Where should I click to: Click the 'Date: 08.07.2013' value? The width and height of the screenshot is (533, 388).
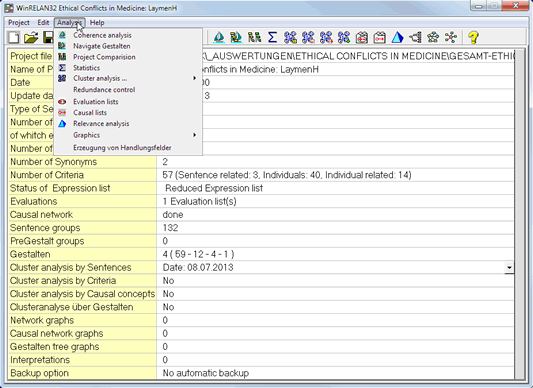pos(198,268)
